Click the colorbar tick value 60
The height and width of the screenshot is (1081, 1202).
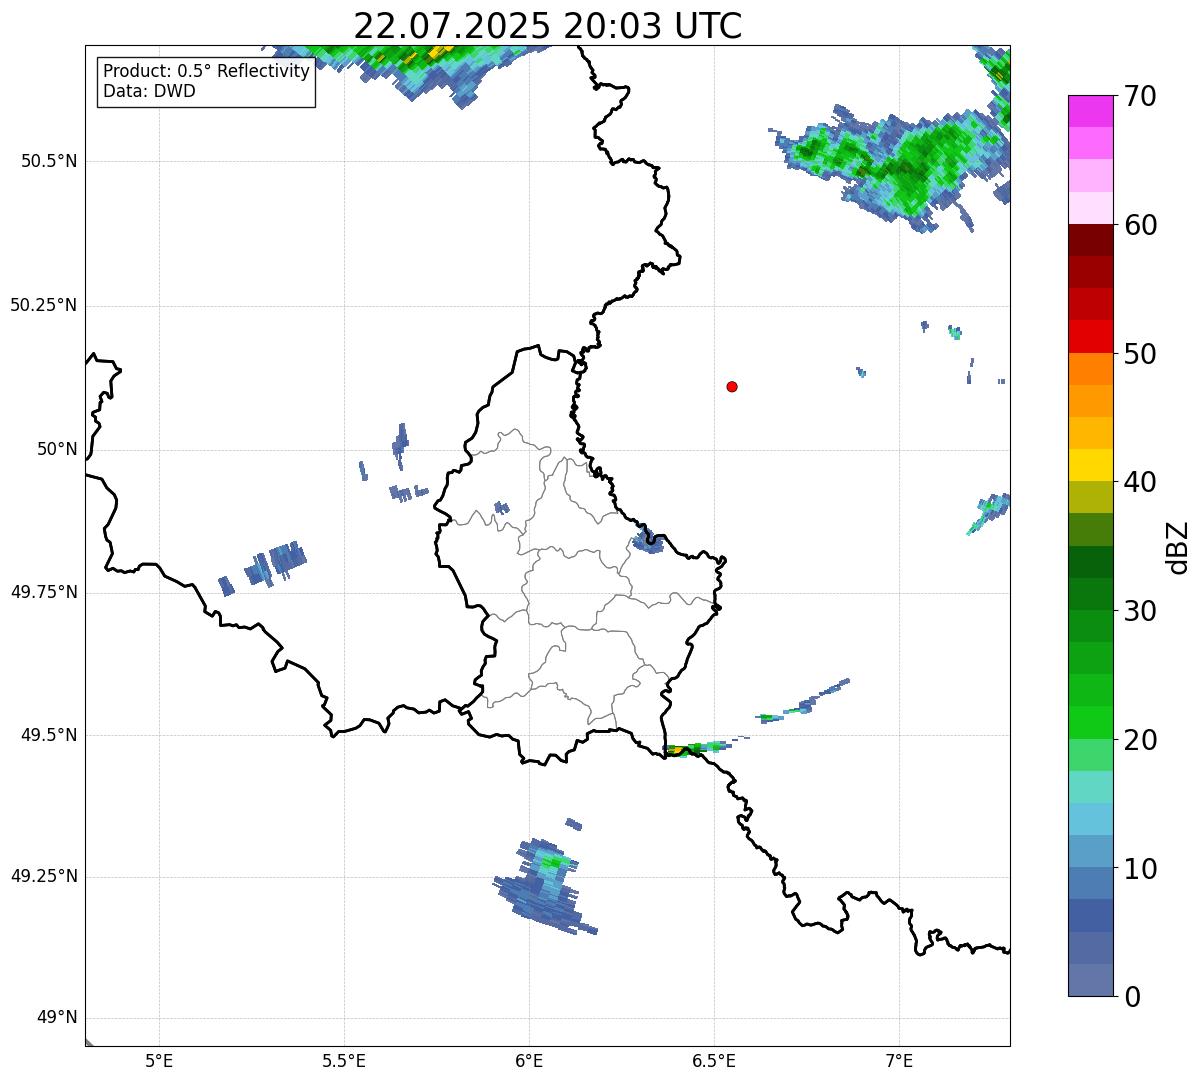pos(1140,225)
